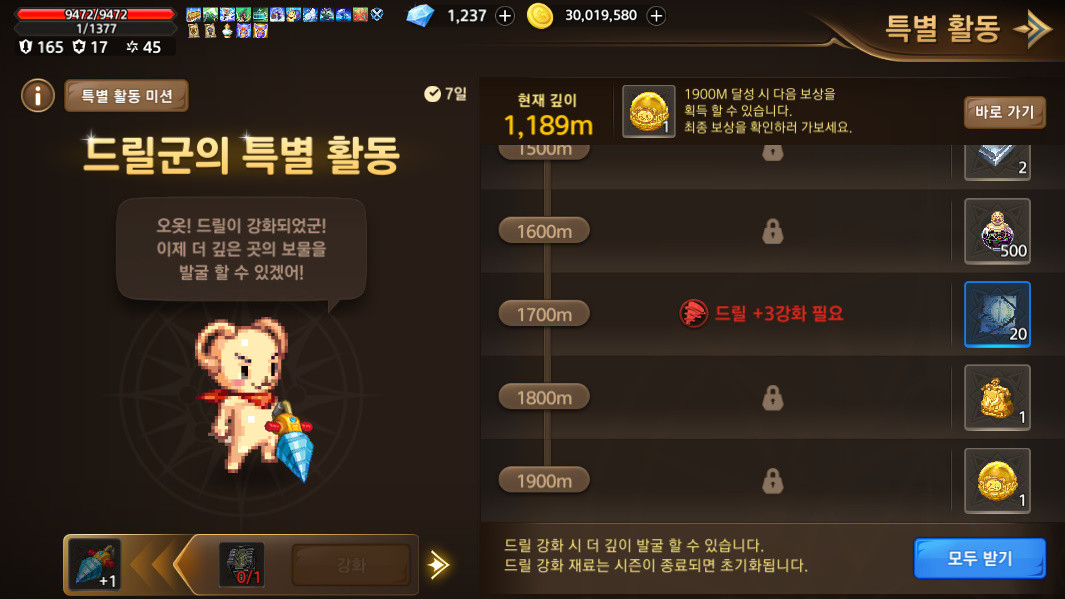Select the 1700m depth marker
This screenshot has width=1065, height=599.
(x=544, y=314)
